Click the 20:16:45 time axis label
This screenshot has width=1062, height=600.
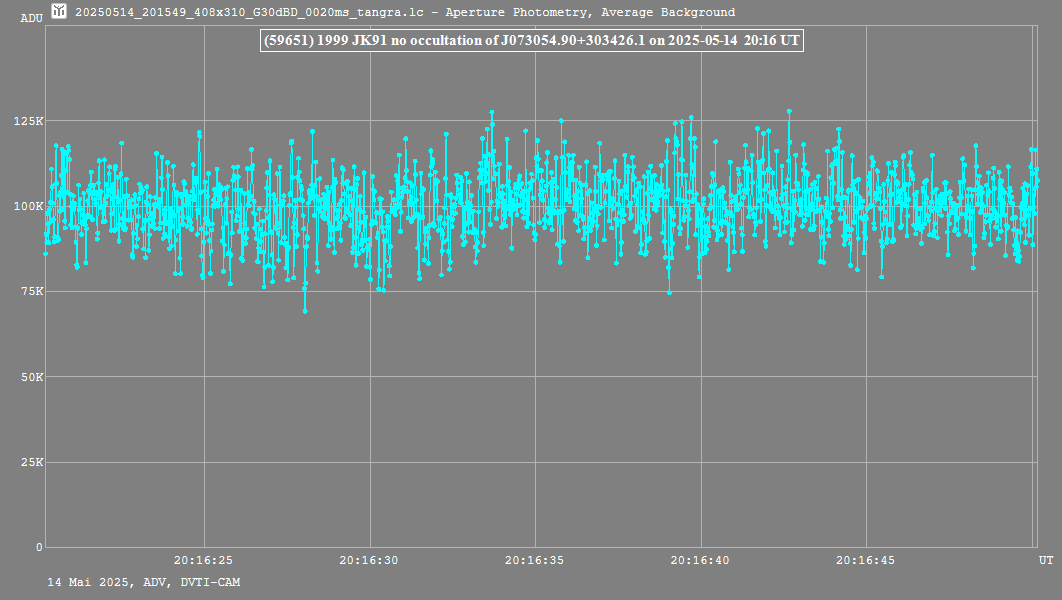tap(866, 561)
